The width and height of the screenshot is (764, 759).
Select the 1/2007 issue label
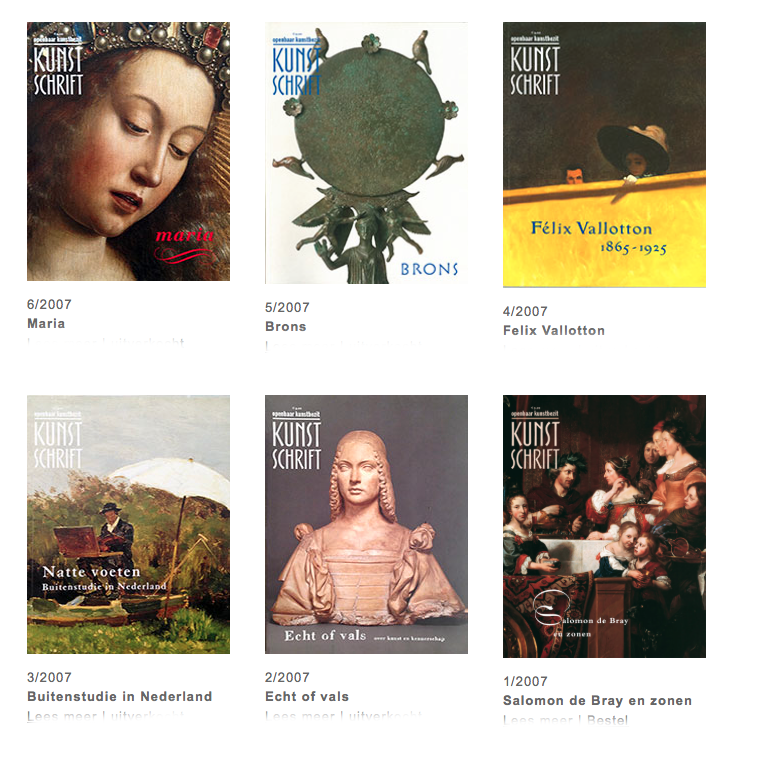[x=525, y=682]
